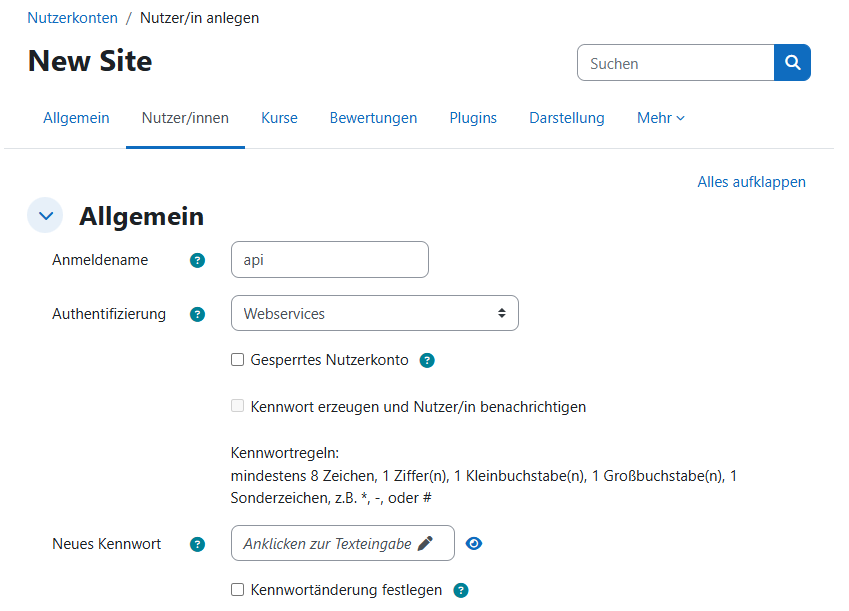
Task: Click inside the Anmeldename field containing api
Action: (x=329, y=259)
